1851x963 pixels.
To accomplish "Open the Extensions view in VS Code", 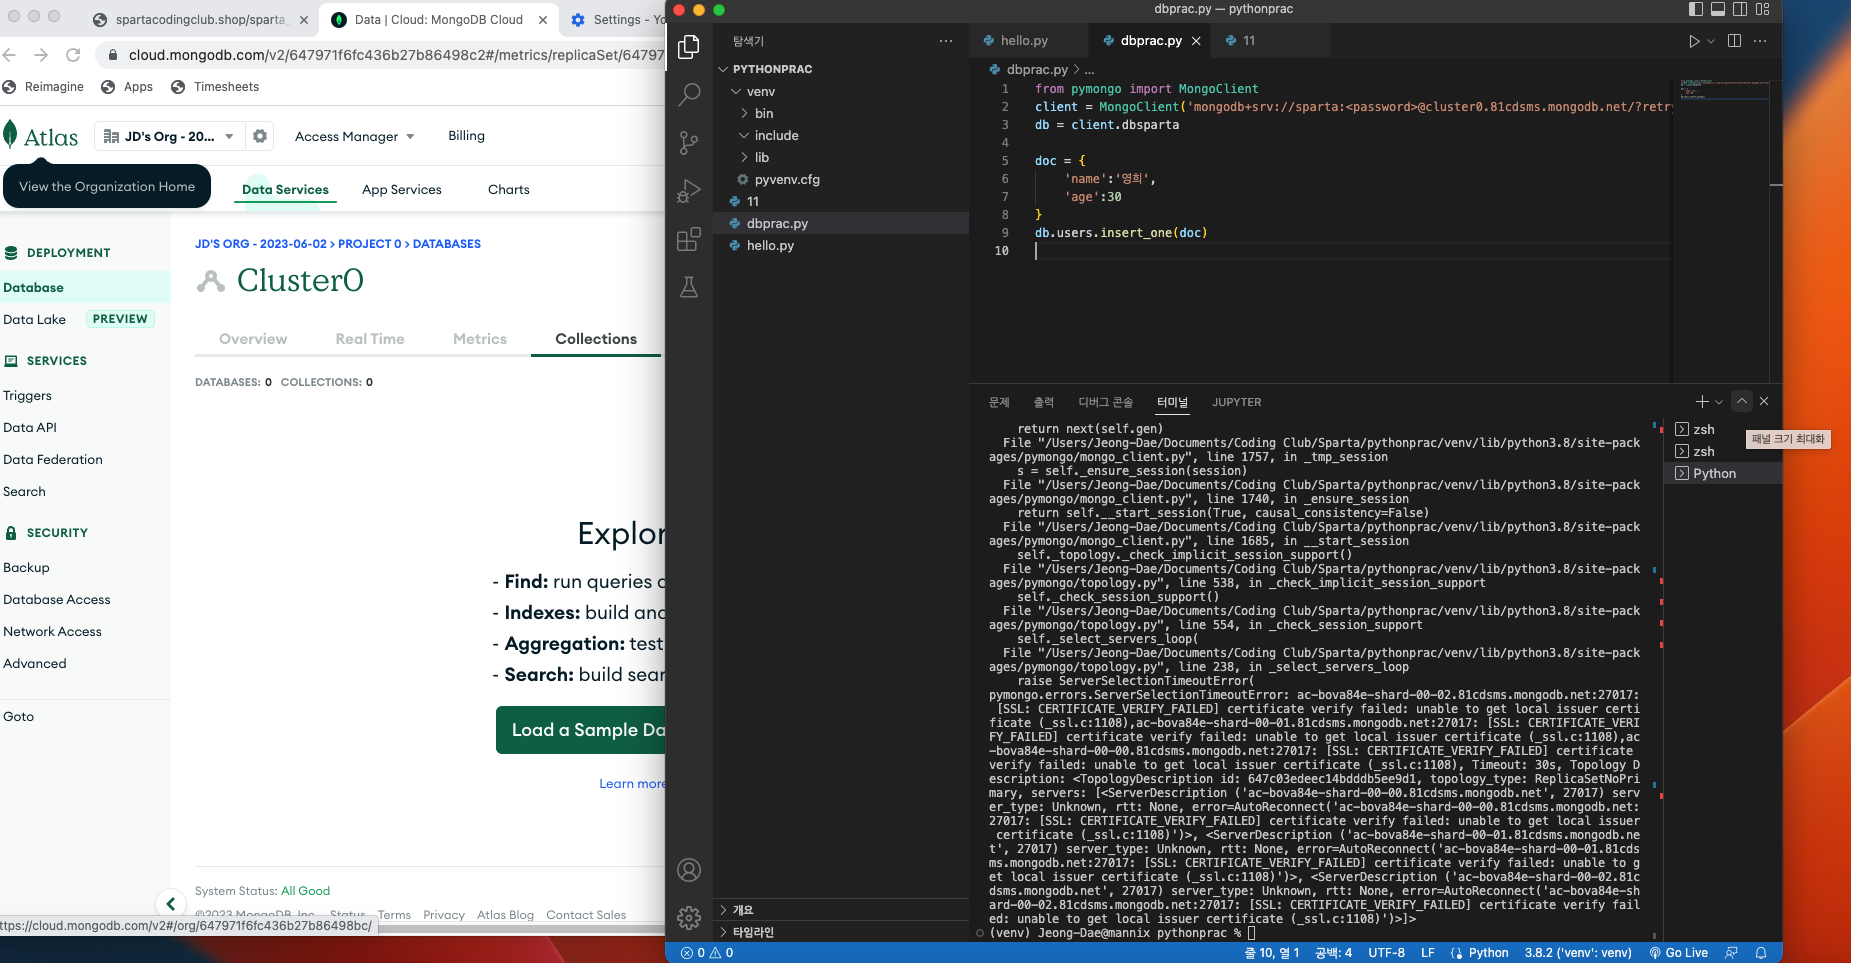I will (x=689, y=239).
